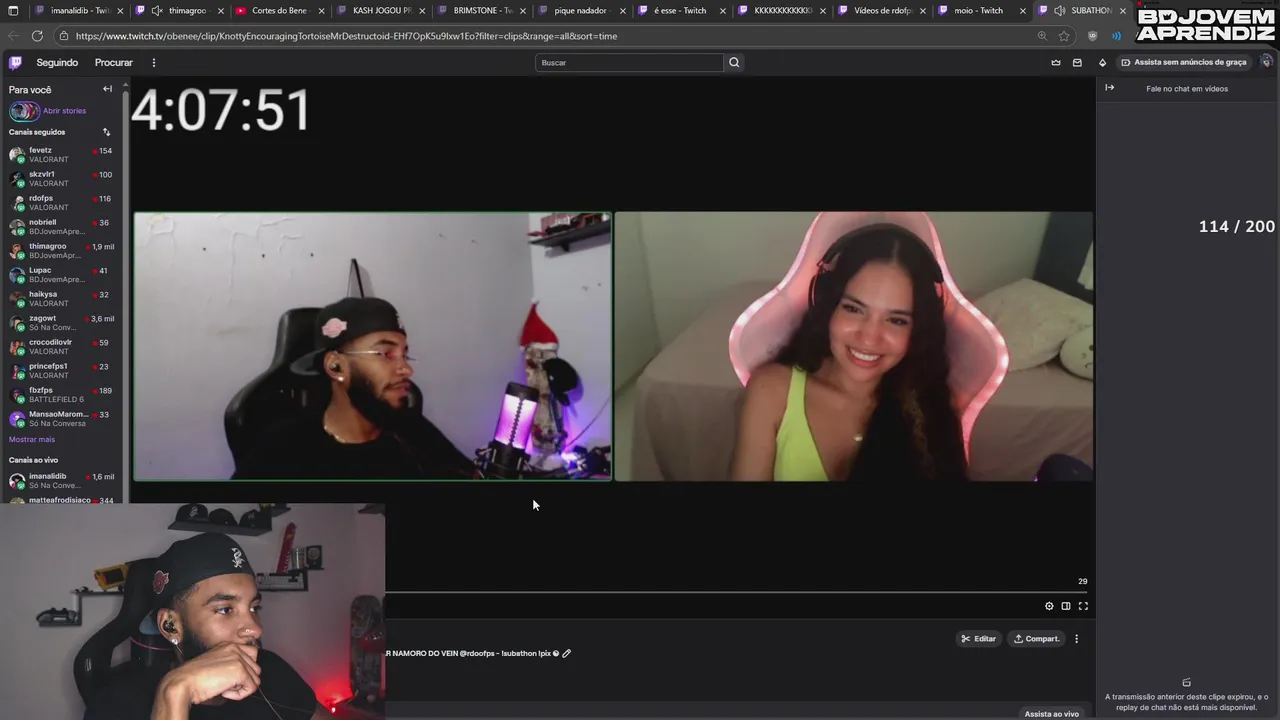Click the clip video to pause
Screen dimensions: 1280x720
tap(613, 346)
